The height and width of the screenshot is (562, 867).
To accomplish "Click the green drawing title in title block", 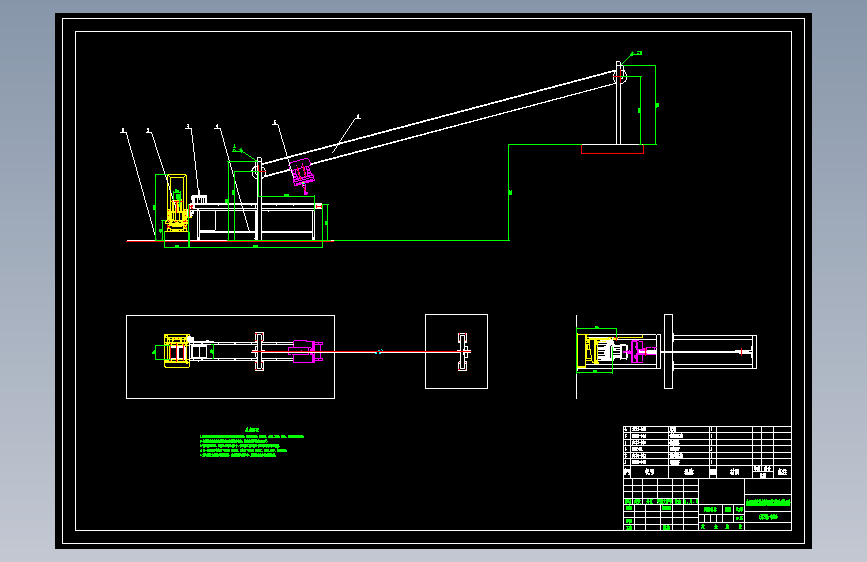I will pyautogui.click(x=768, y=503).
